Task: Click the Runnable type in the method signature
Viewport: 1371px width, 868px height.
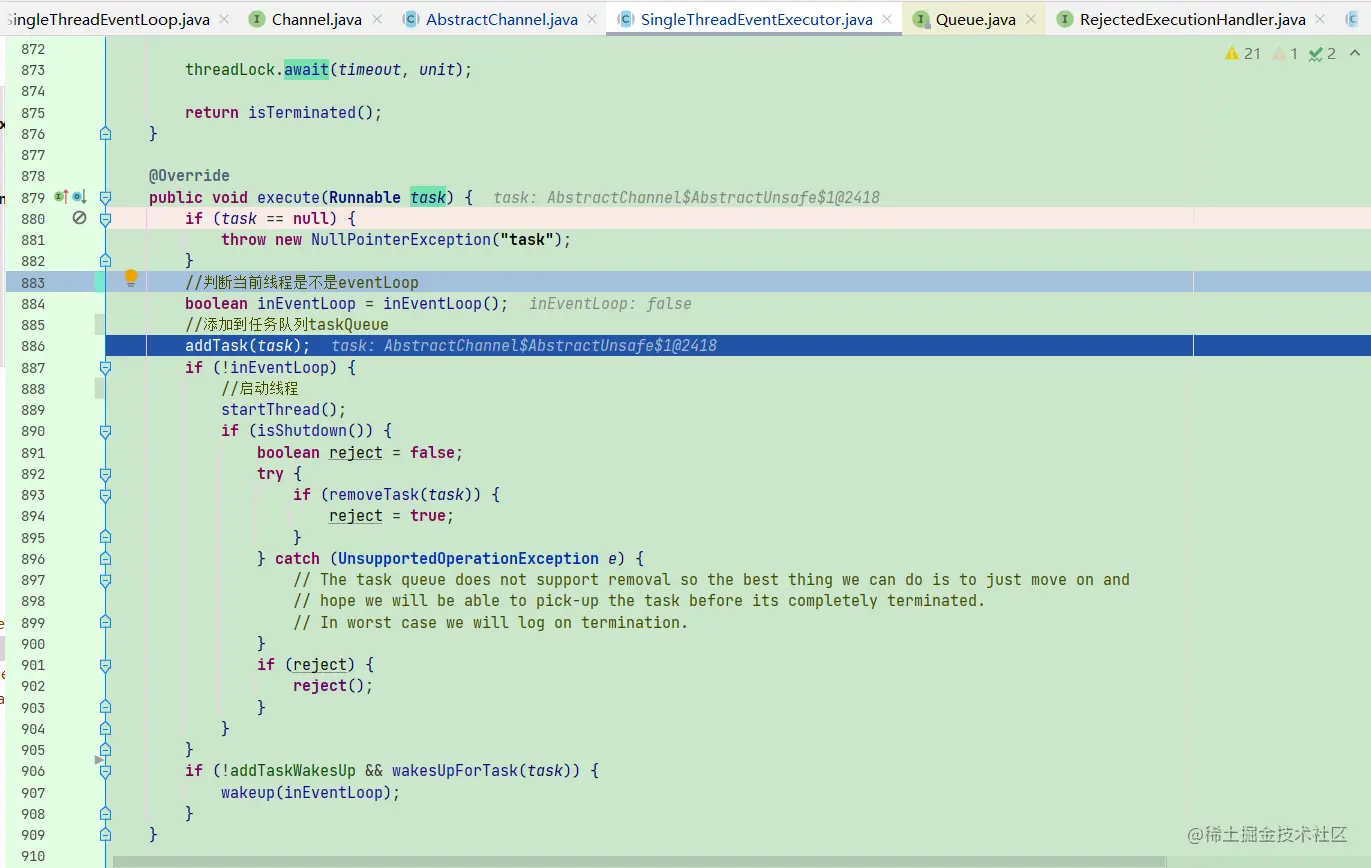Action: pos(365,197)
